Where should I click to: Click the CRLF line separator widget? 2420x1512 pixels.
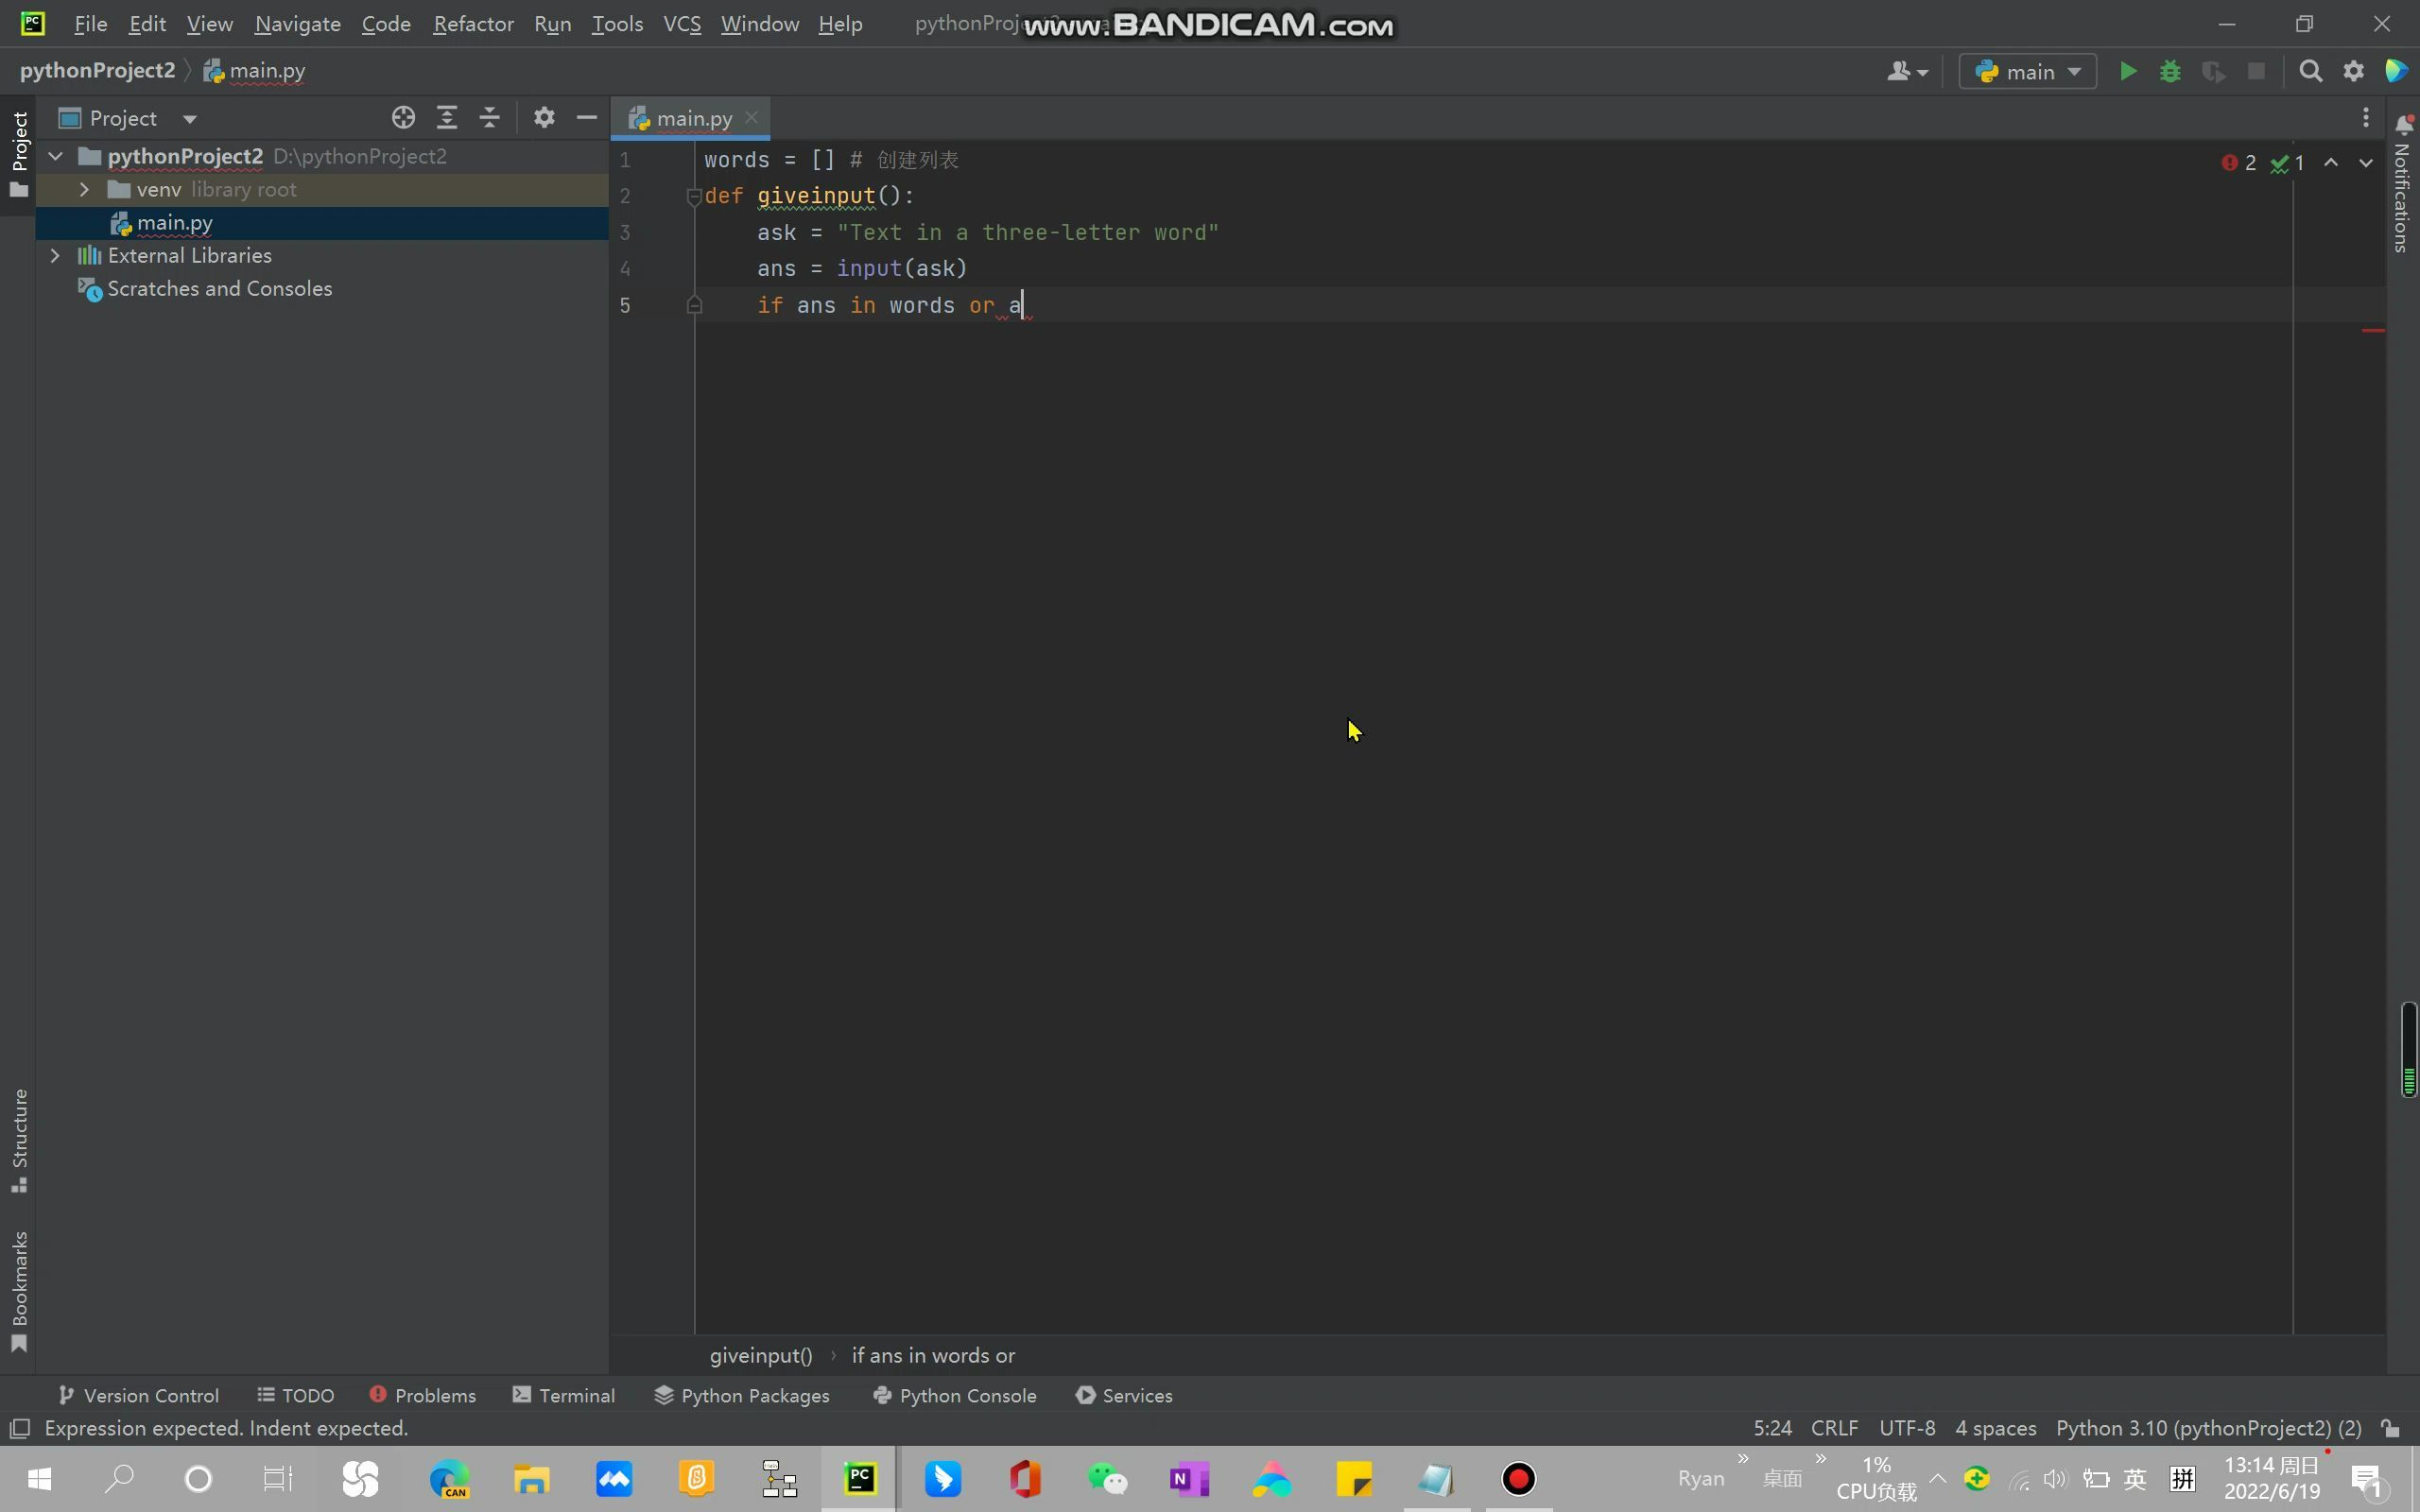pyautogui.click(x=1834, y=1428)
